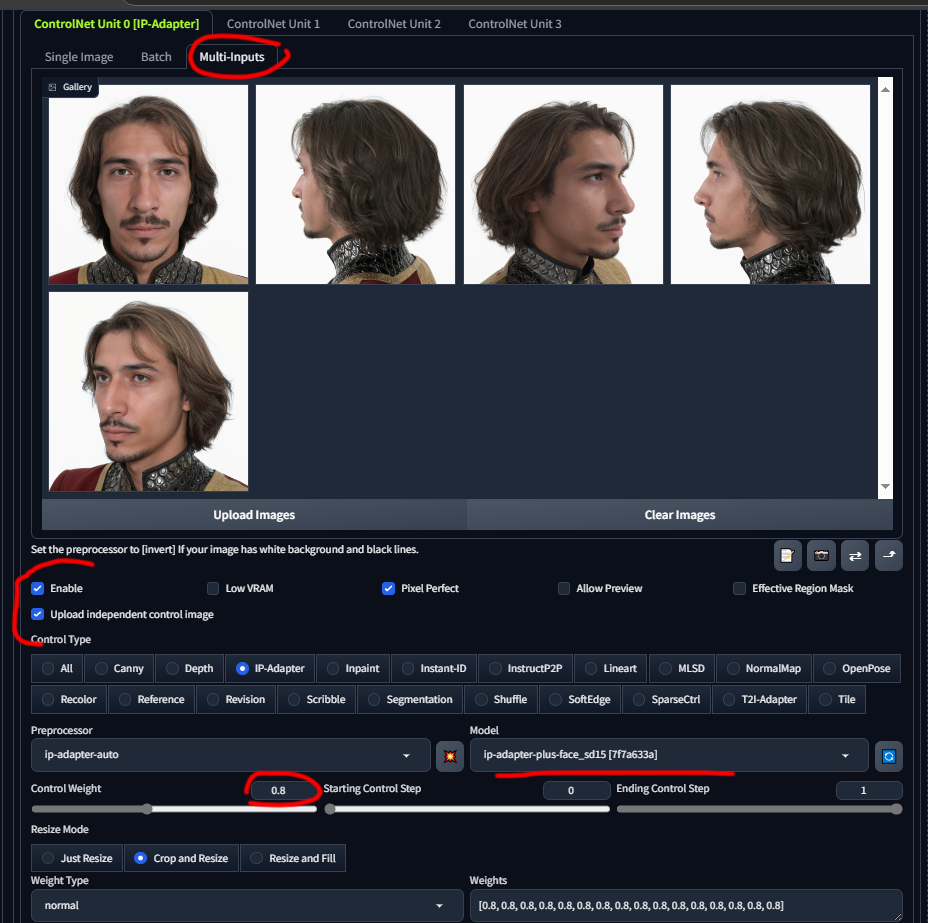
Task: Select the Recolor control type
Action: tap(69, 699)
